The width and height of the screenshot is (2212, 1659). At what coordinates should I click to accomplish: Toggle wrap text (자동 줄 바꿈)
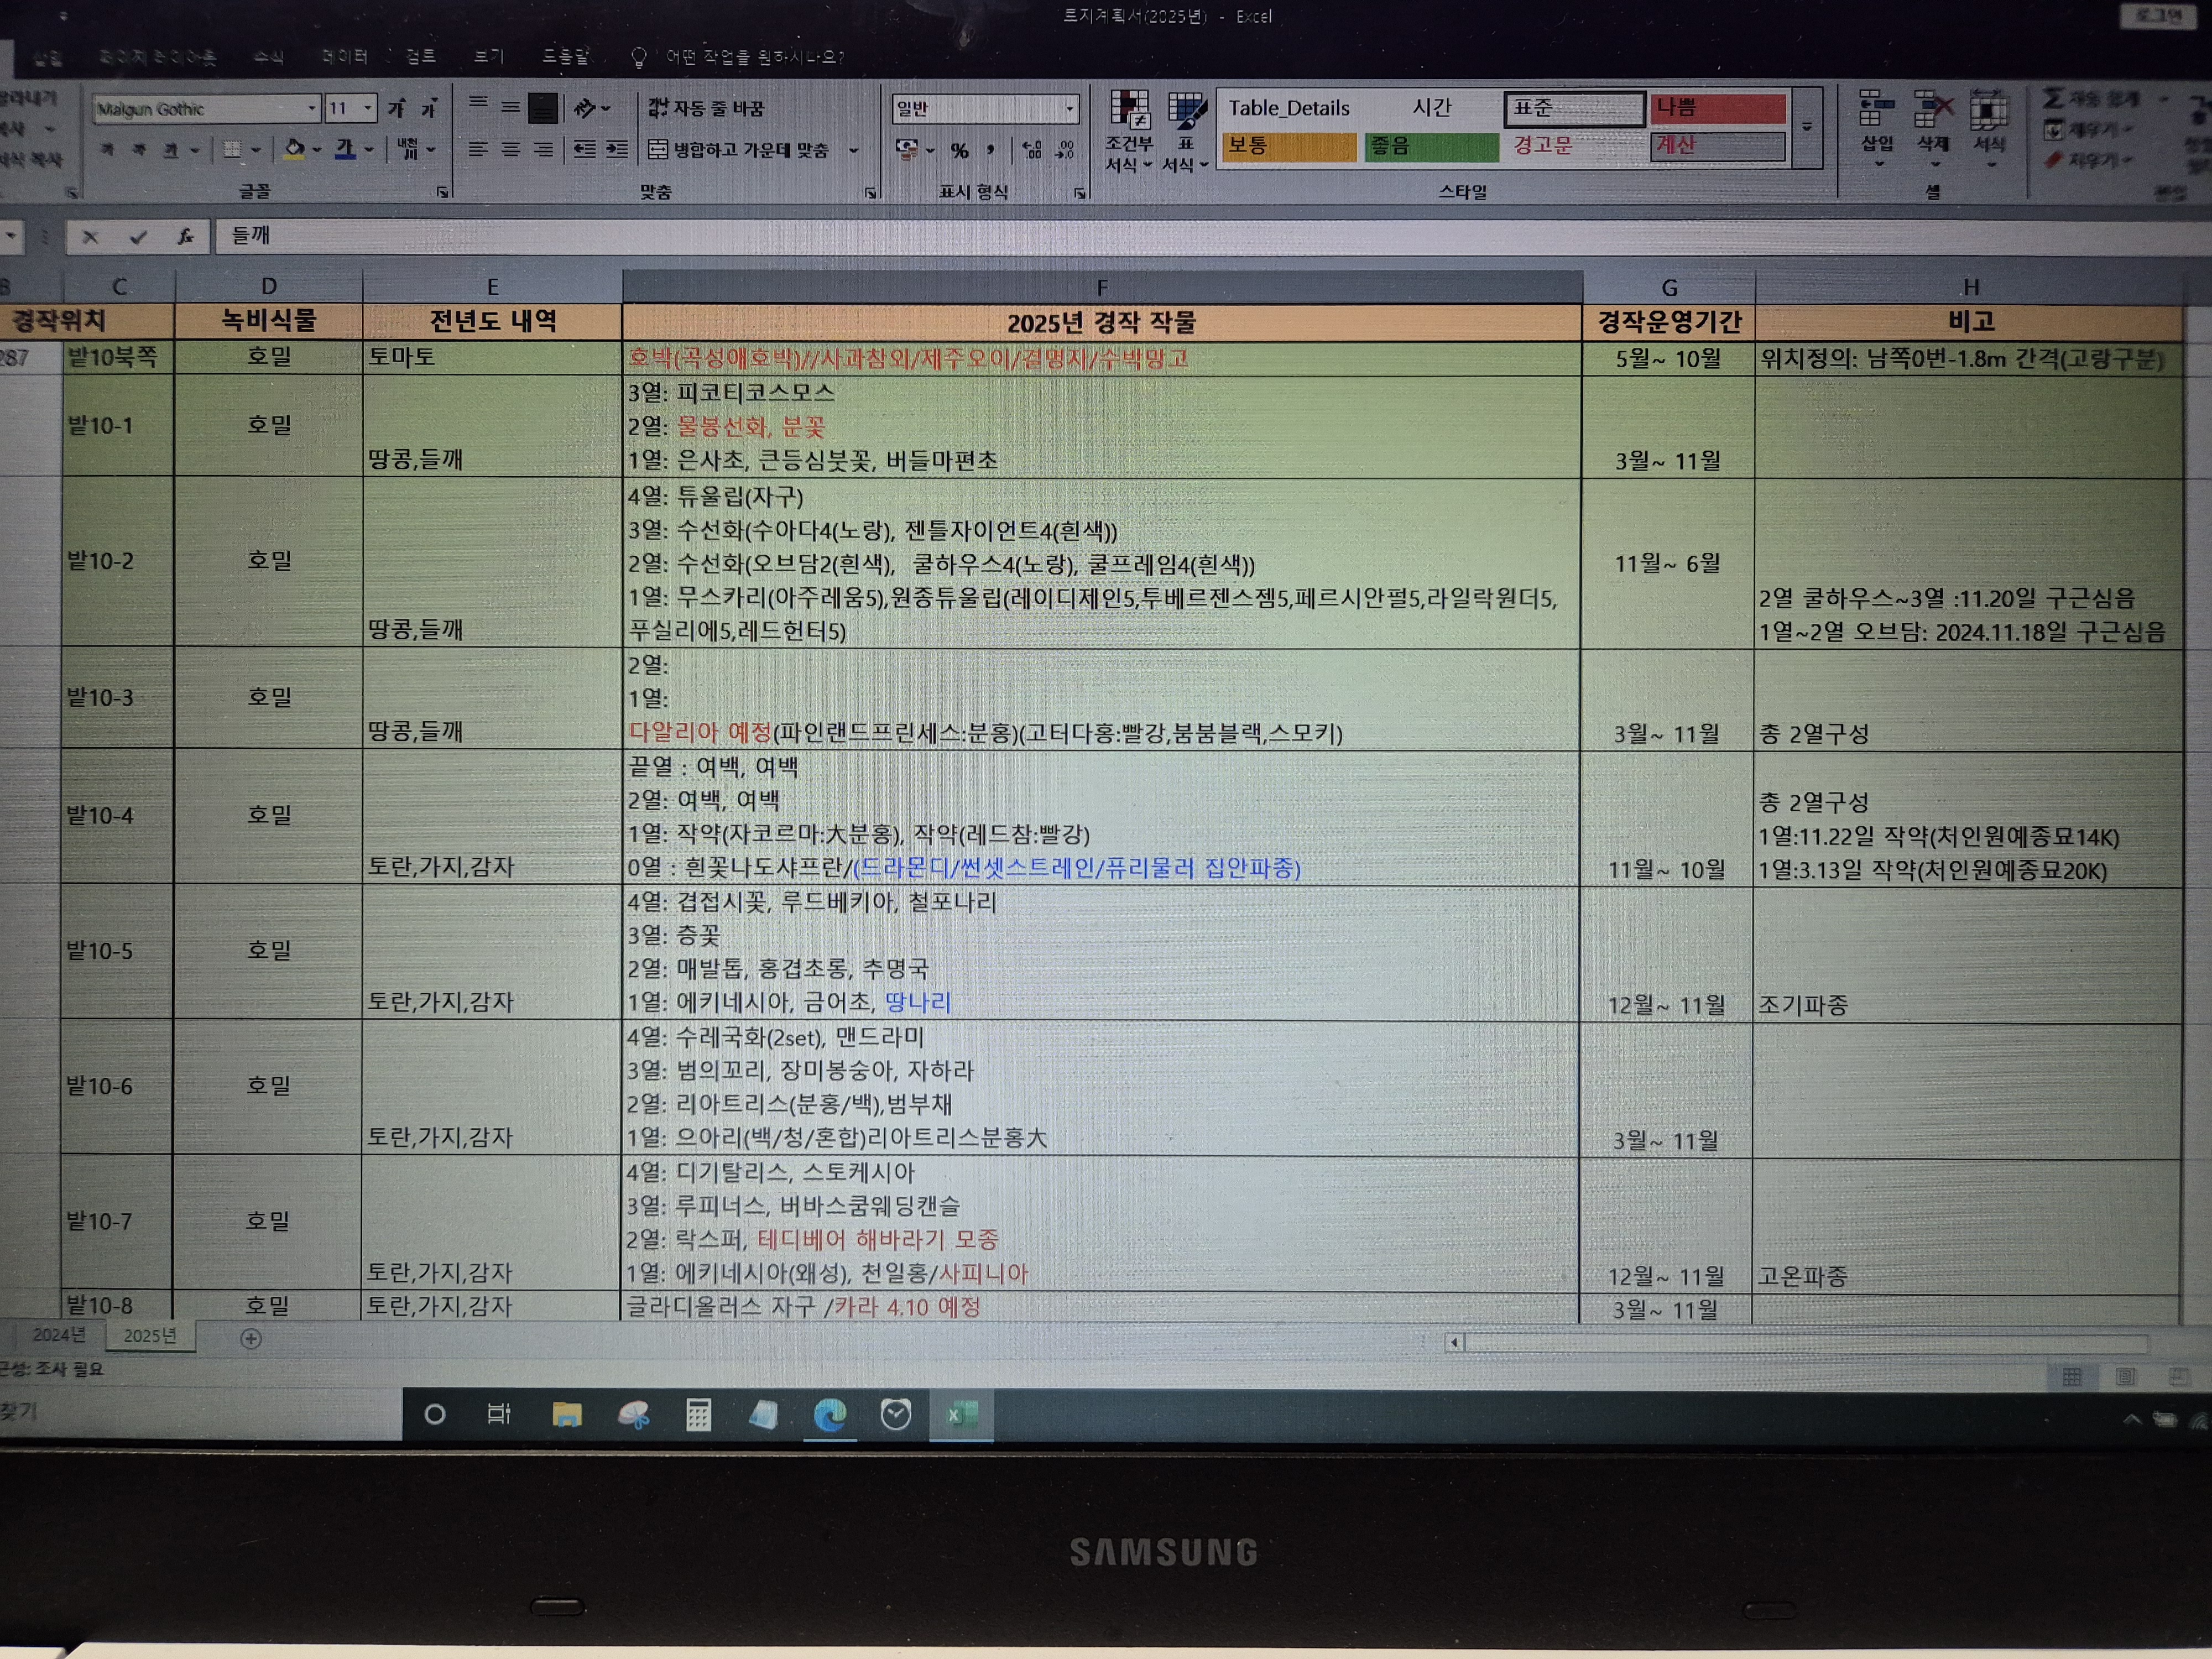[705, 108]
